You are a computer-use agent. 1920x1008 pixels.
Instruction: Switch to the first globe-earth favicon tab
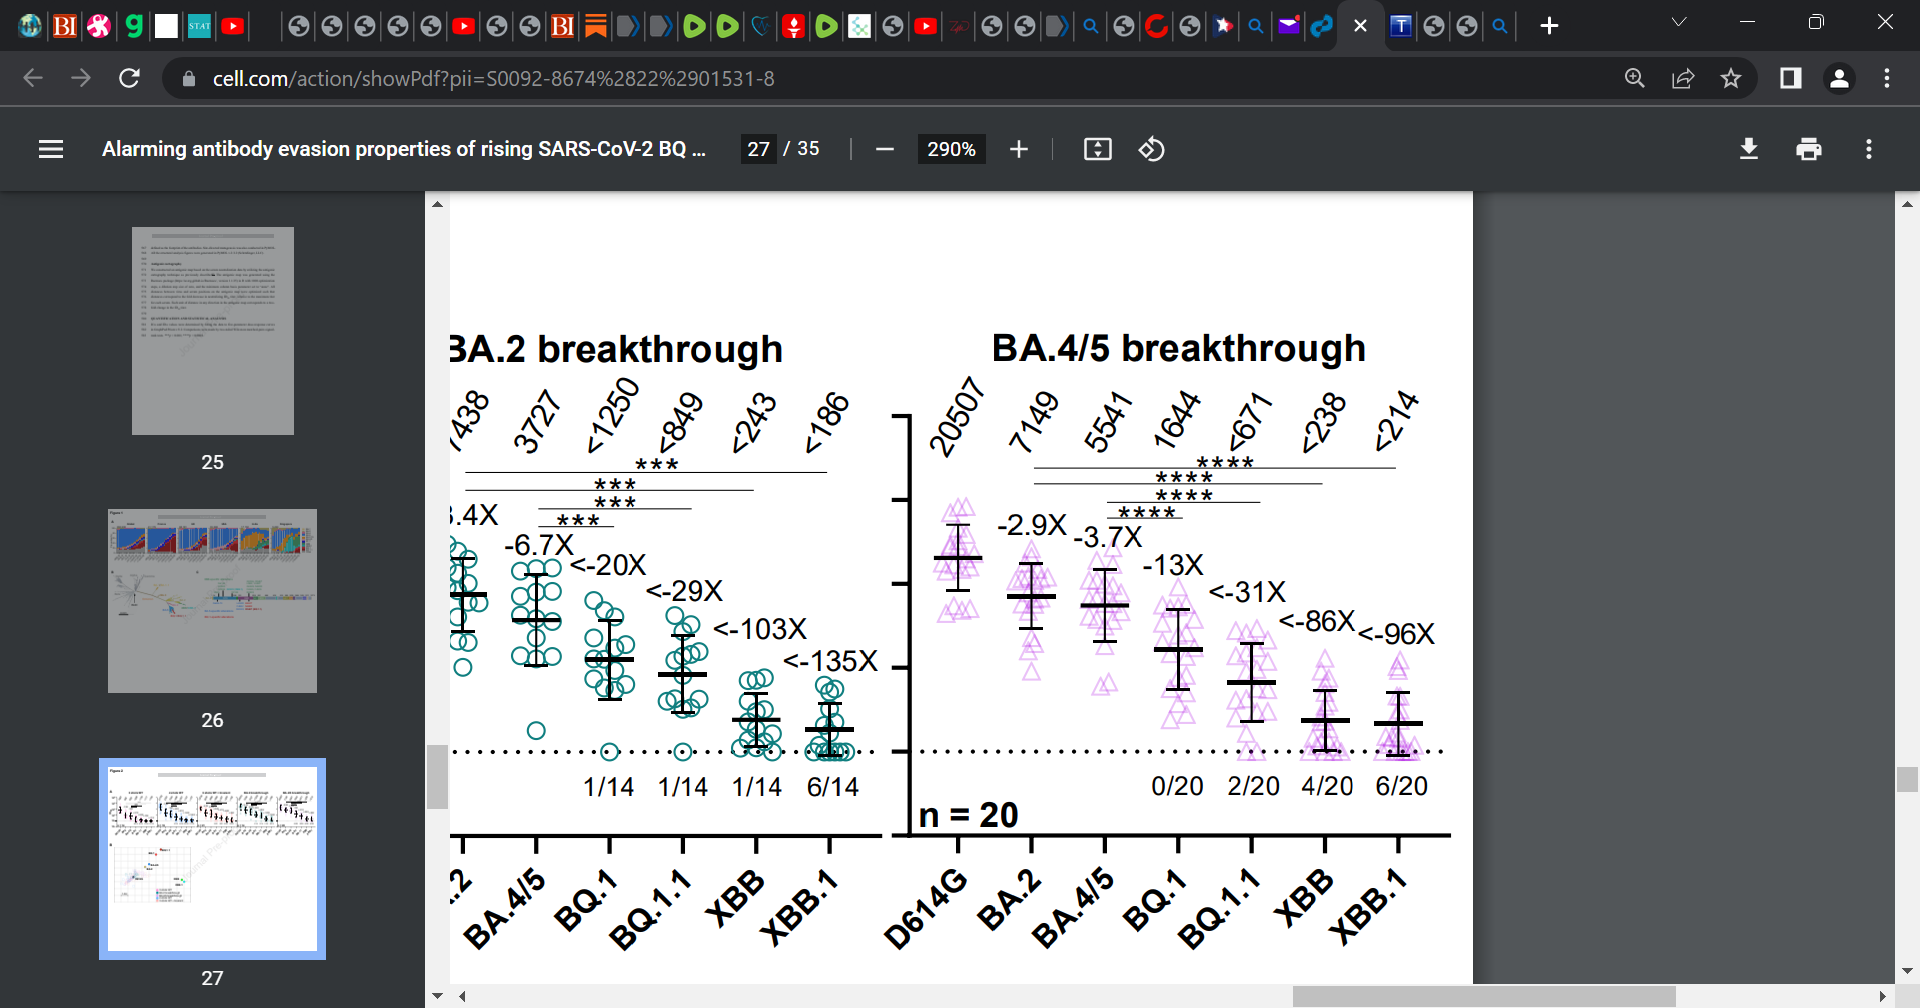click(x=30, y=26)
